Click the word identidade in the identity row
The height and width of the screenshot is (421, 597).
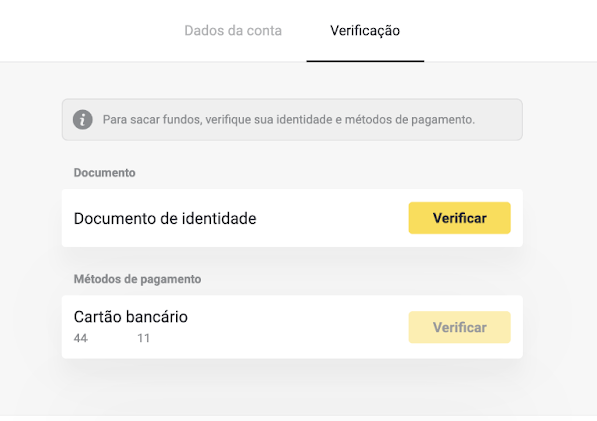[x=219, y=218]
